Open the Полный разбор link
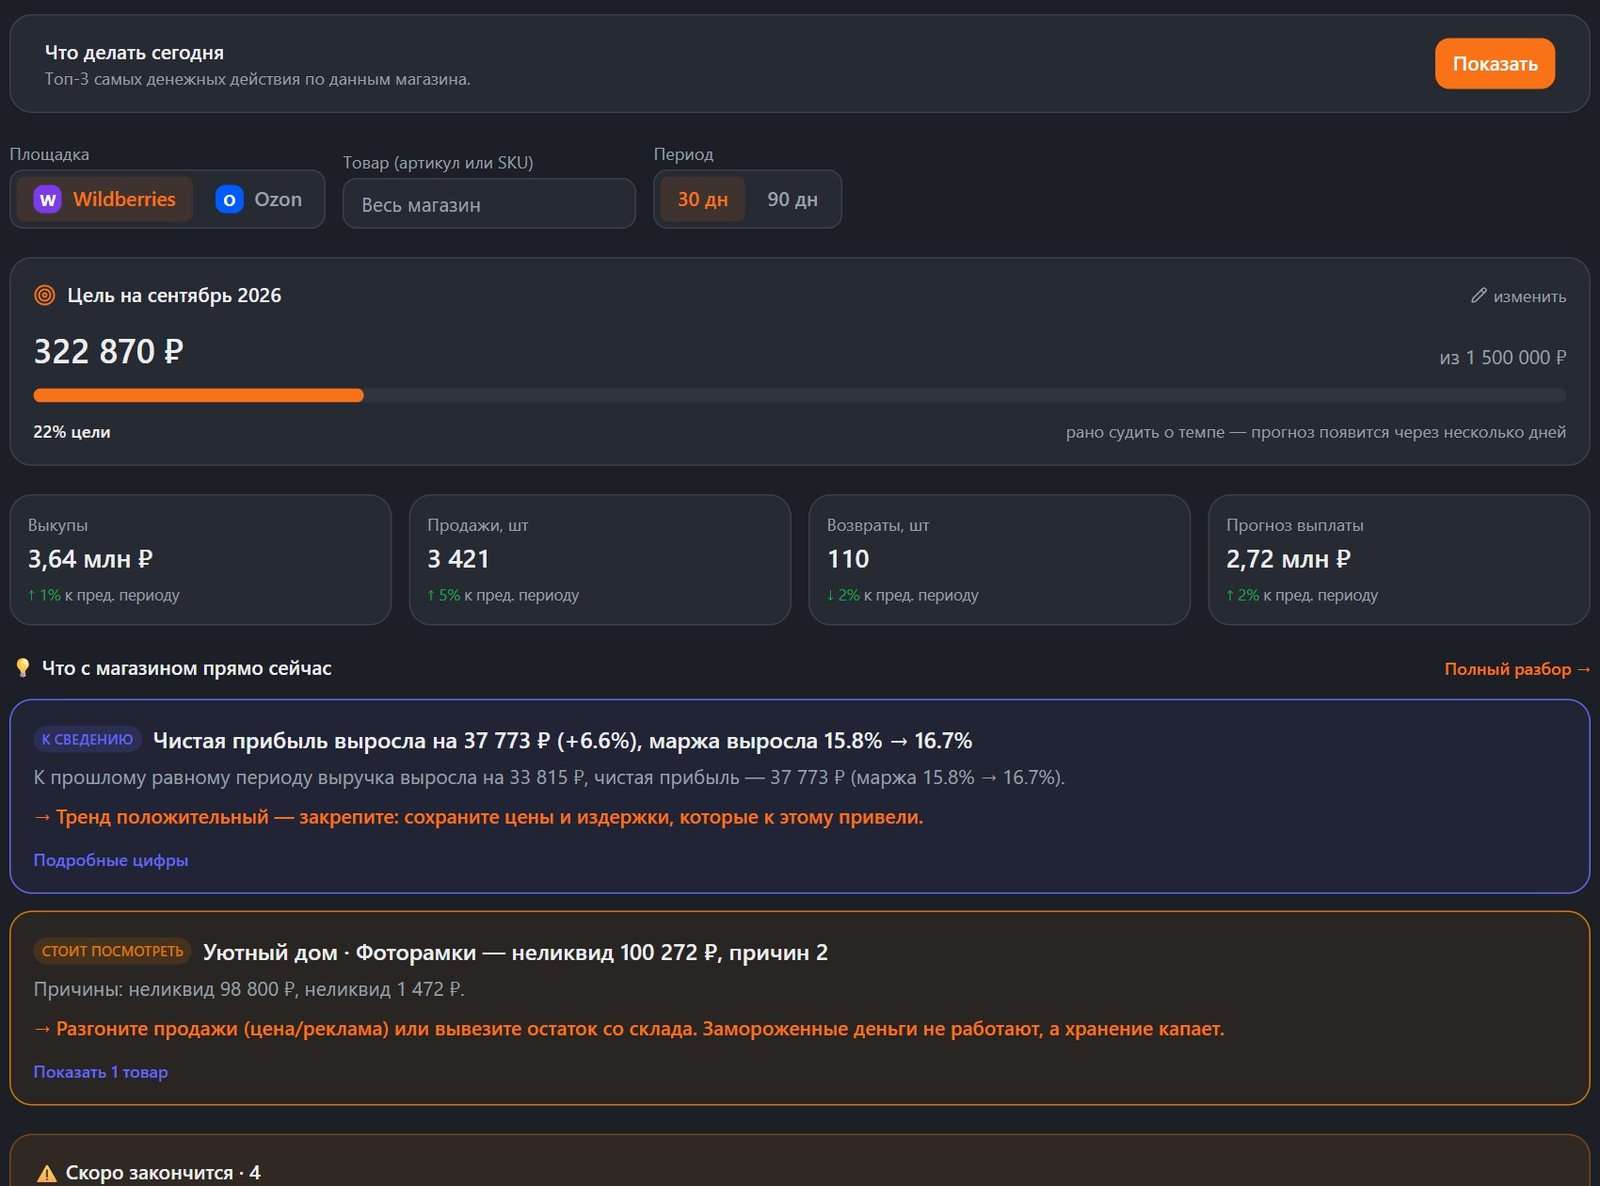Image resolution: width=1600 pixels, height=1186 pixels. tap(1517, 669)
